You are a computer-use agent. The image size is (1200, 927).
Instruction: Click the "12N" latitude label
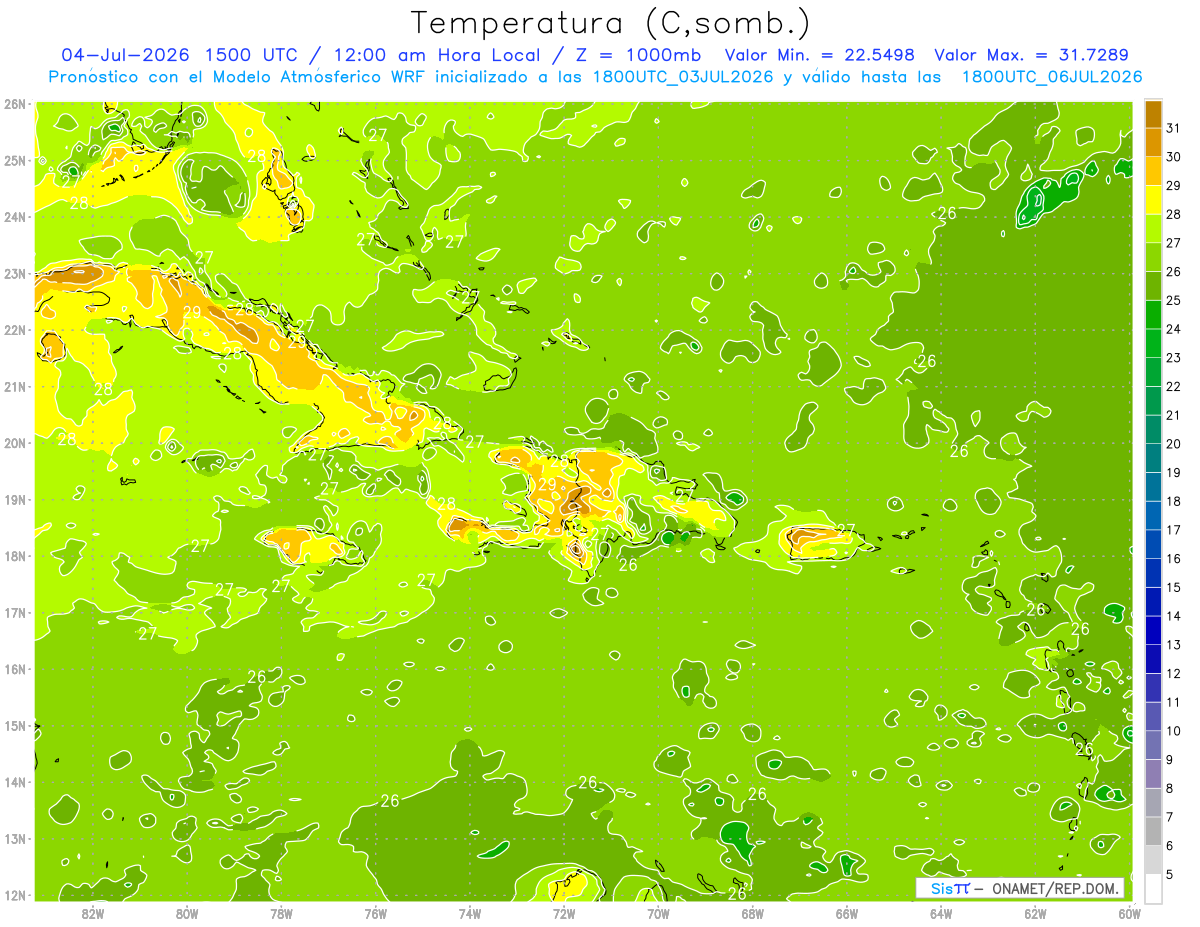pos(14,895)
